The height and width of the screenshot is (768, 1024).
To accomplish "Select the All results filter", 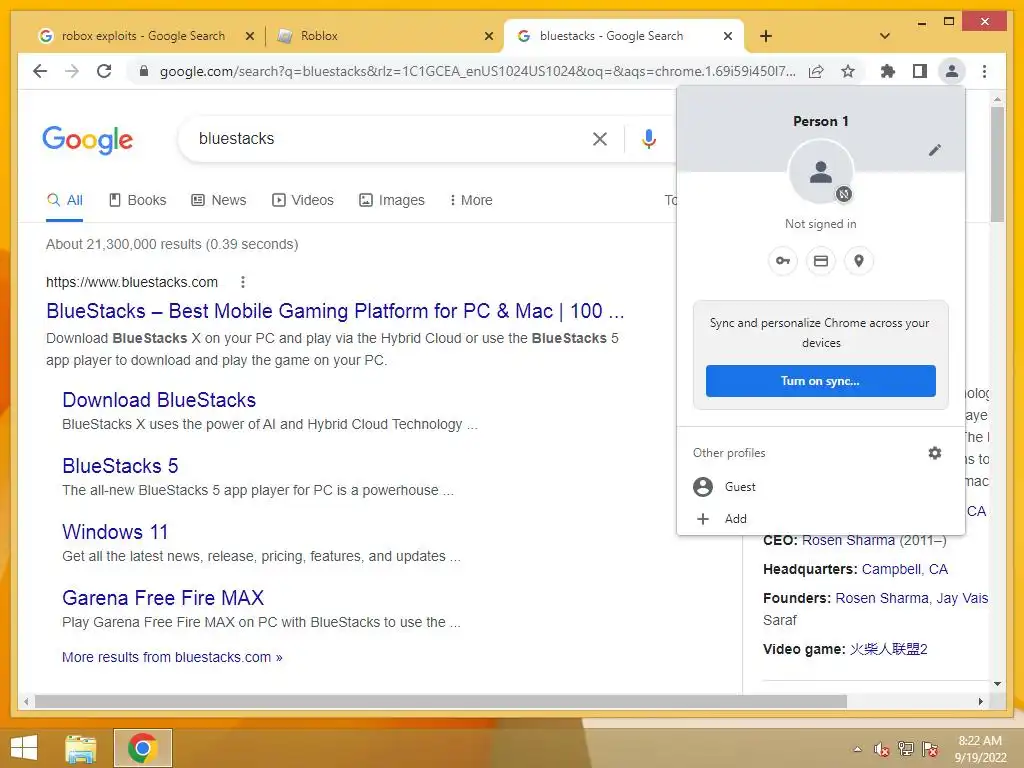I will click(x=65, y=200).
